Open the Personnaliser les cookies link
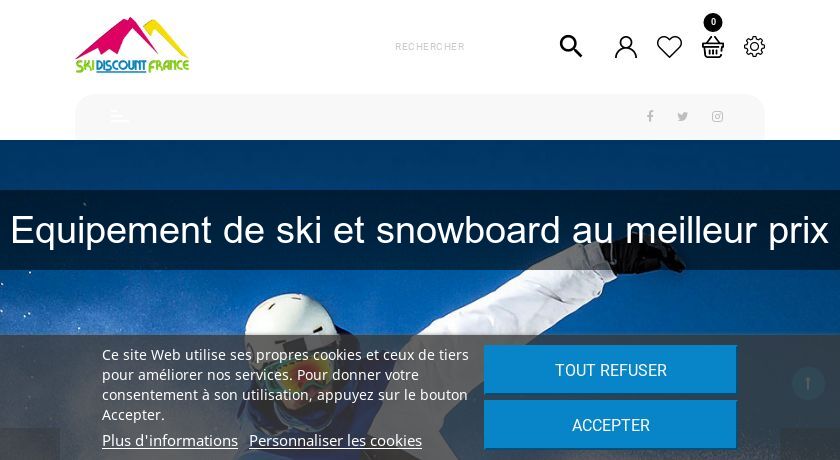This screenshot has width=840, height=460. (335, 441)
